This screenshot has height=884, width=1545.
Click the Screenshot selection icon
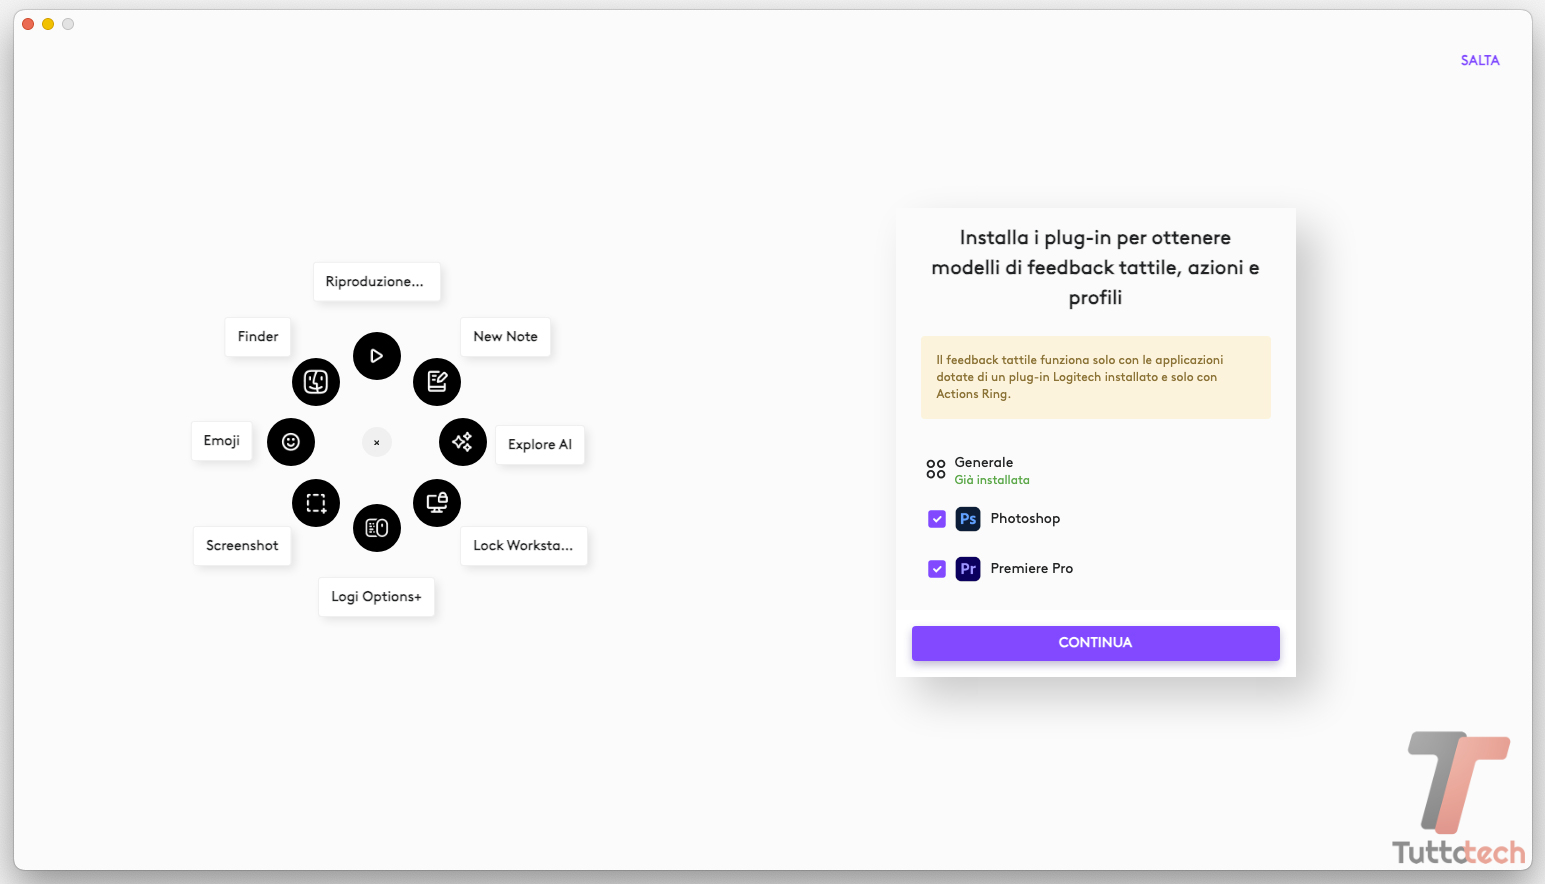[316, 503]
